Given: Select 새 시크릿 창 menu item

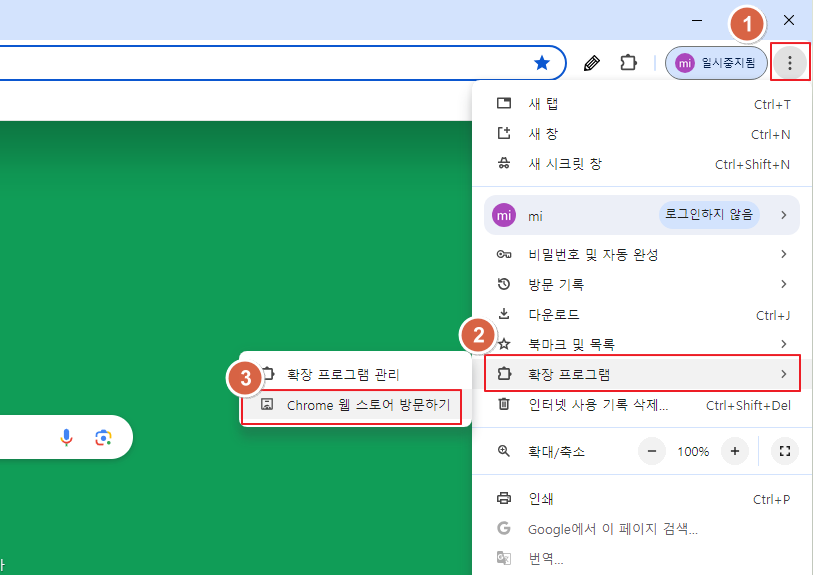Looking at the screenshot, I should [643, 164].
